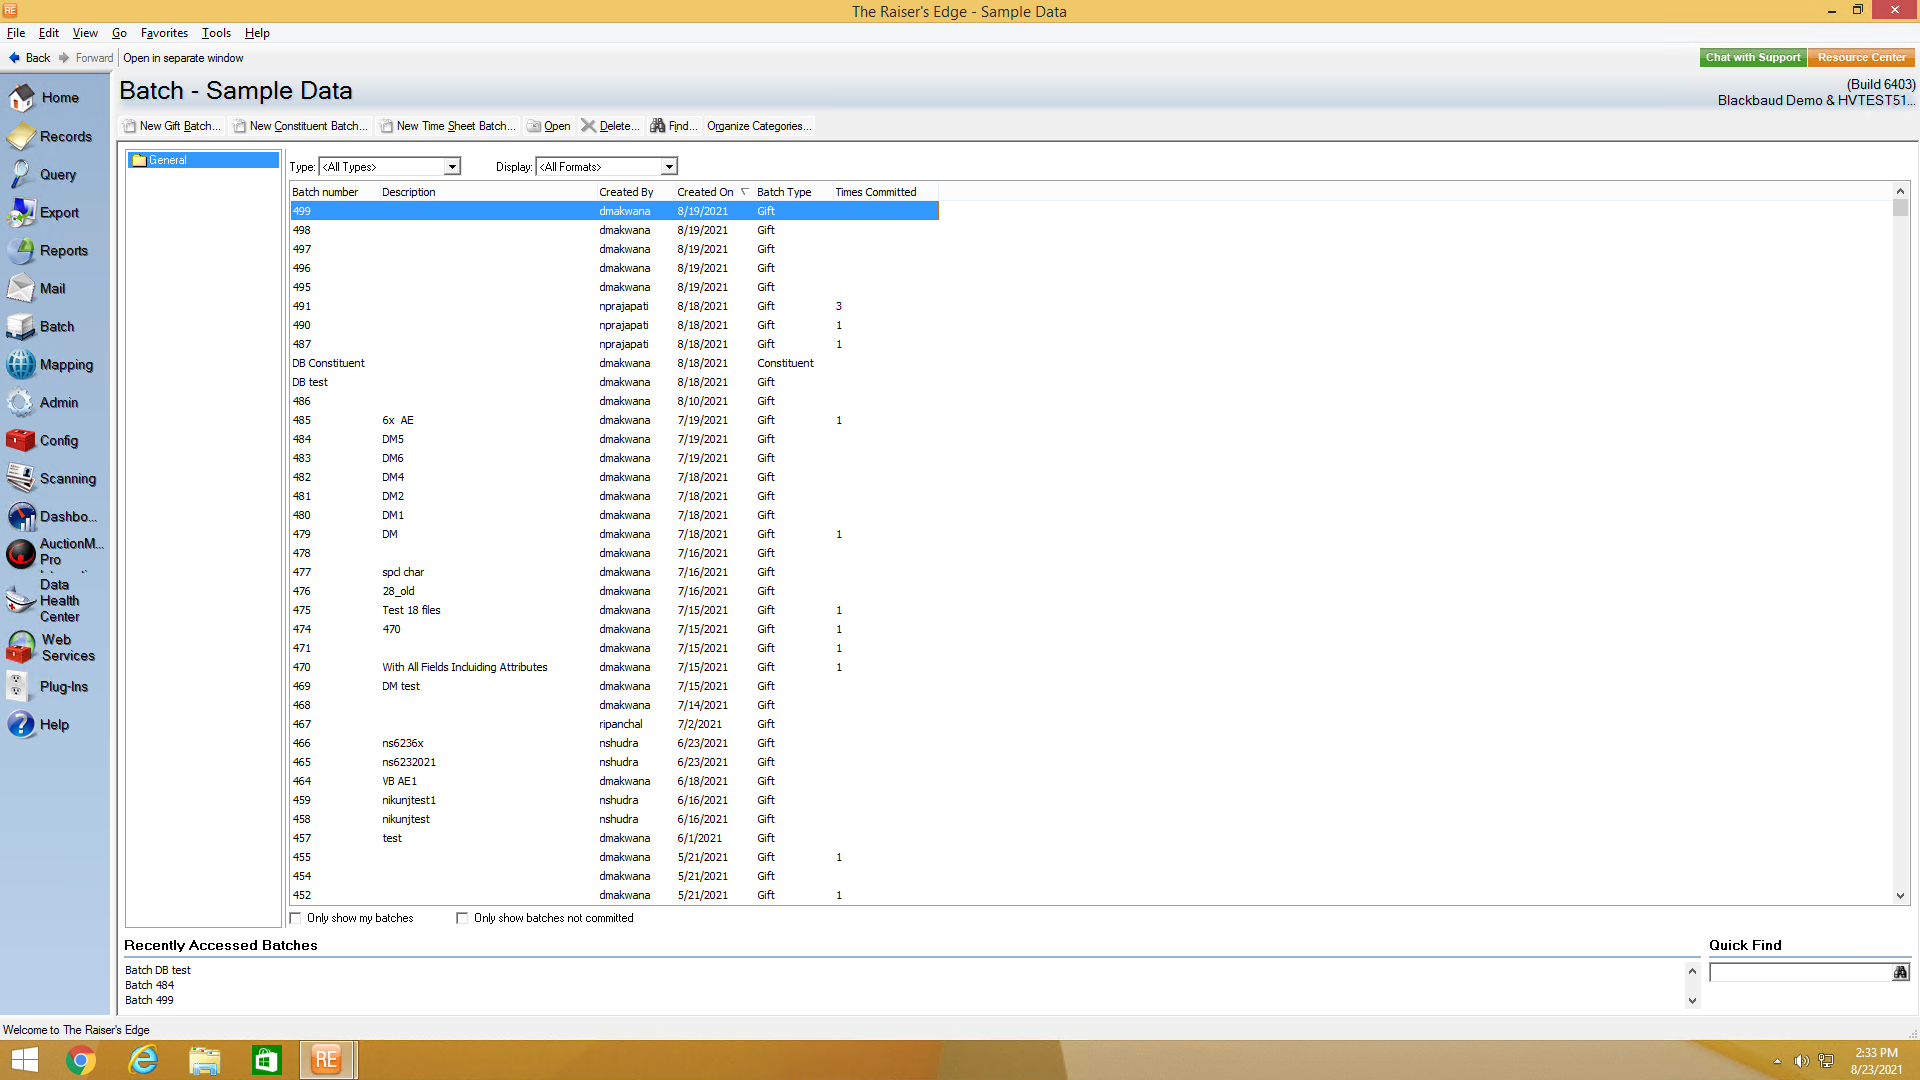Open the Display formats dropdown
The width and height of the screenshot is (1920, 1080).
tap(669, 167)
